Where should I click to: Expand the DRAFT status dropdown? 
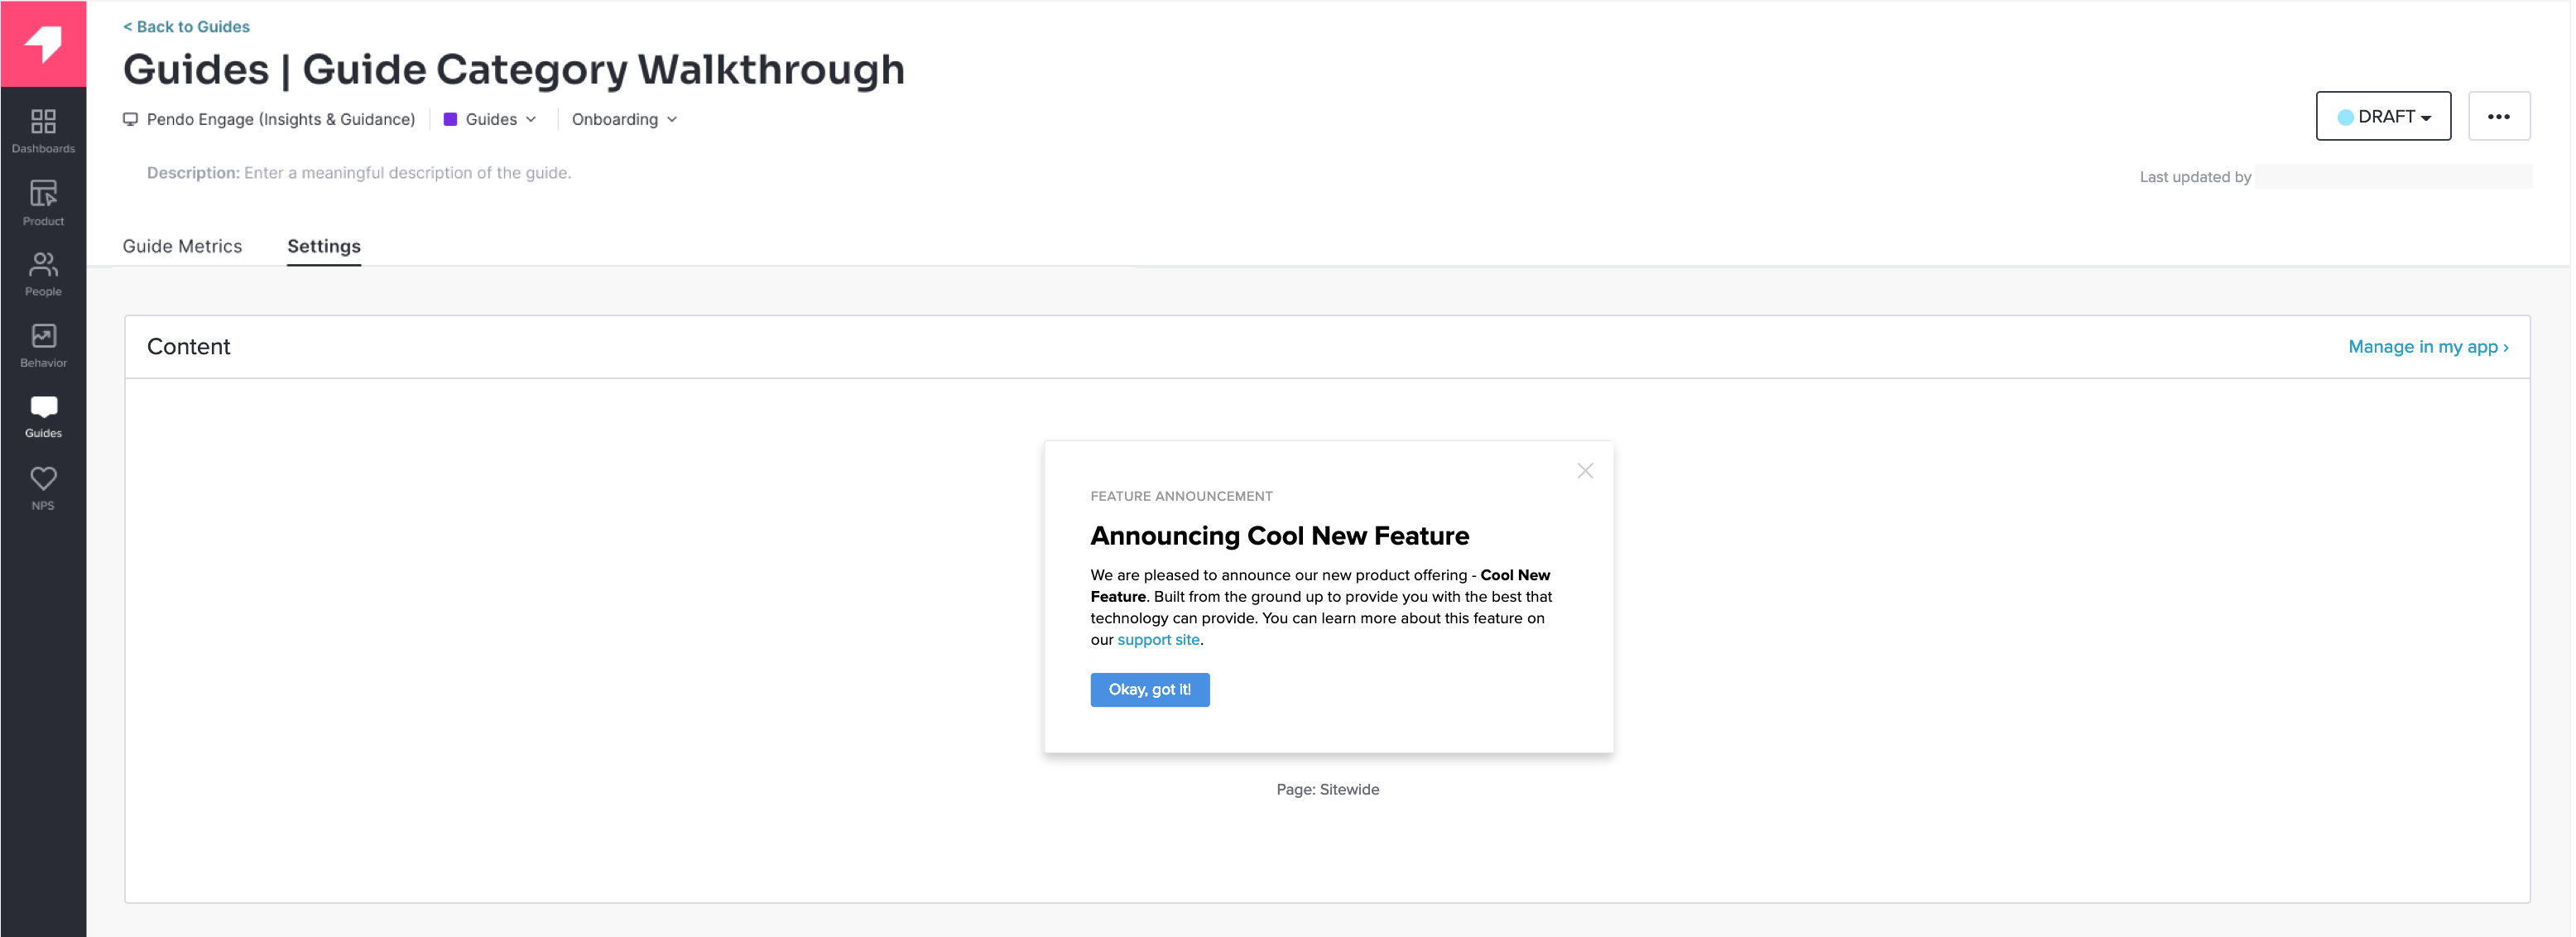click(2383, 117)
